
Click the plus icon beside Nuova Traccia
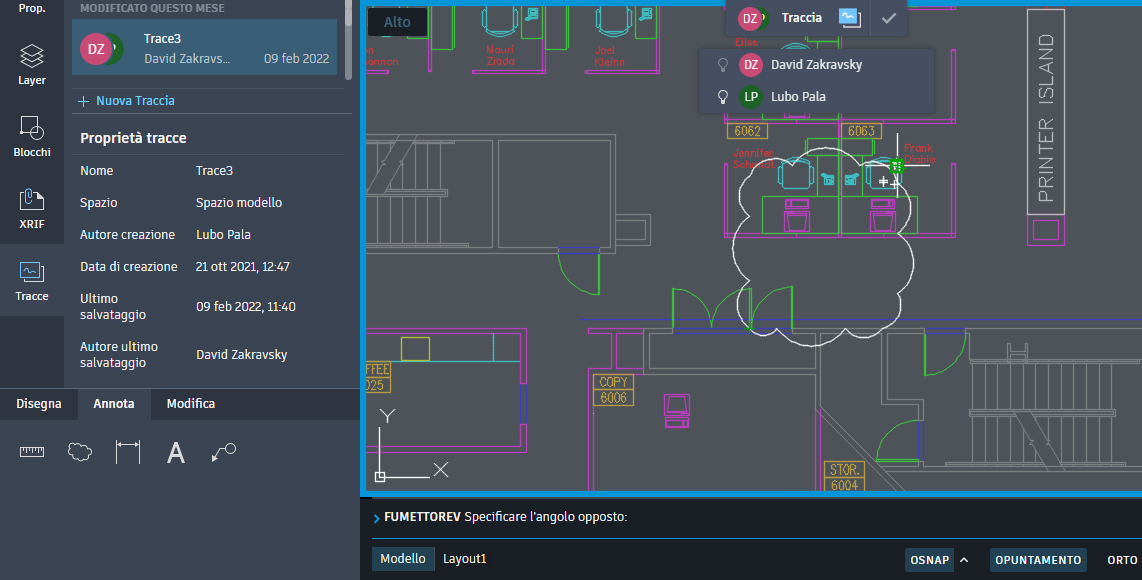(84, 101)
